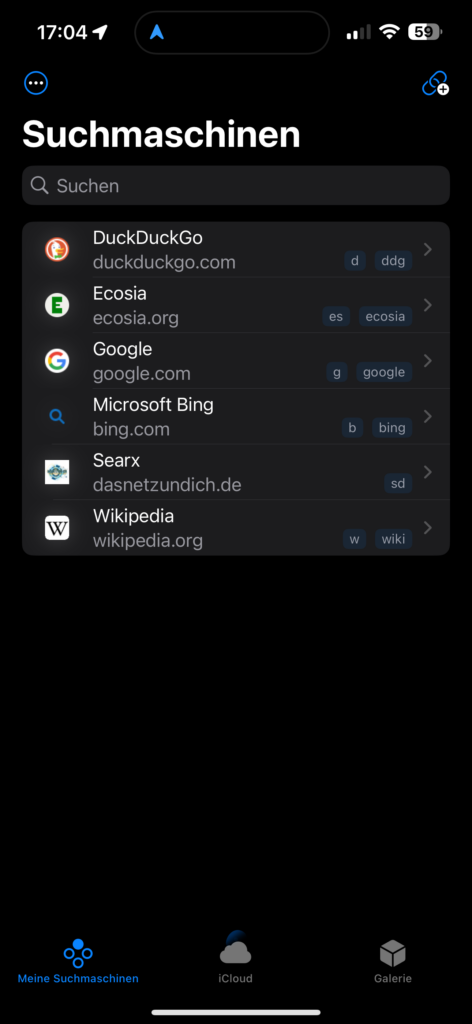The width and height of the screenshot is (472, 1024).
Task: Switch to the iCloud tab
Action: [236, 958]
